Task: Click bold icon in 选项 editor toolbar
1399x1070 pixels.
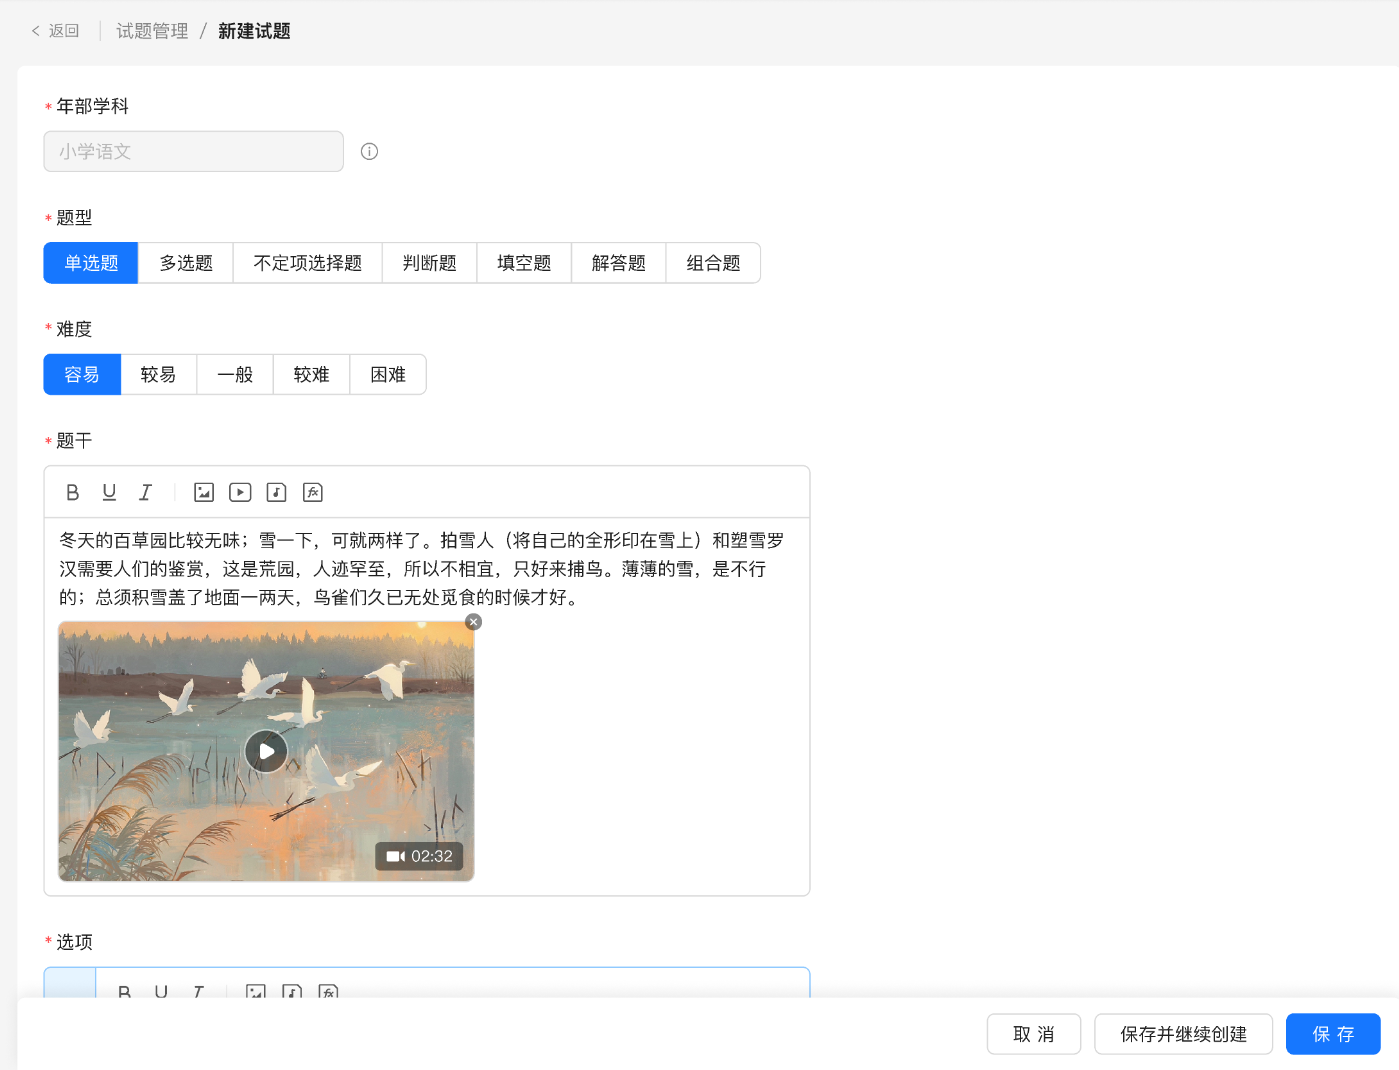Action: (125, 991)
